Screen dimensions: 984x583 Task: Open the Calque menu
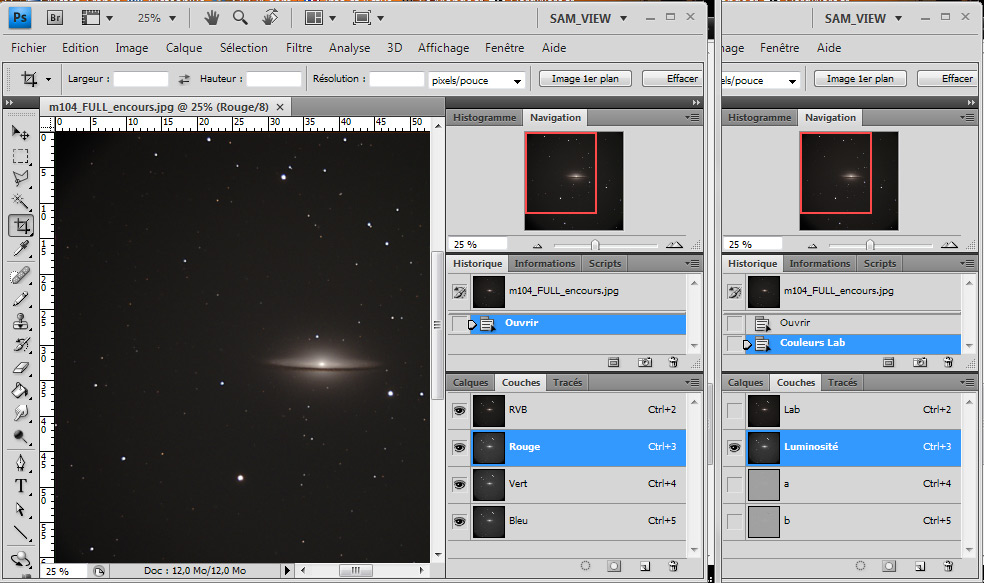[184, 48]
